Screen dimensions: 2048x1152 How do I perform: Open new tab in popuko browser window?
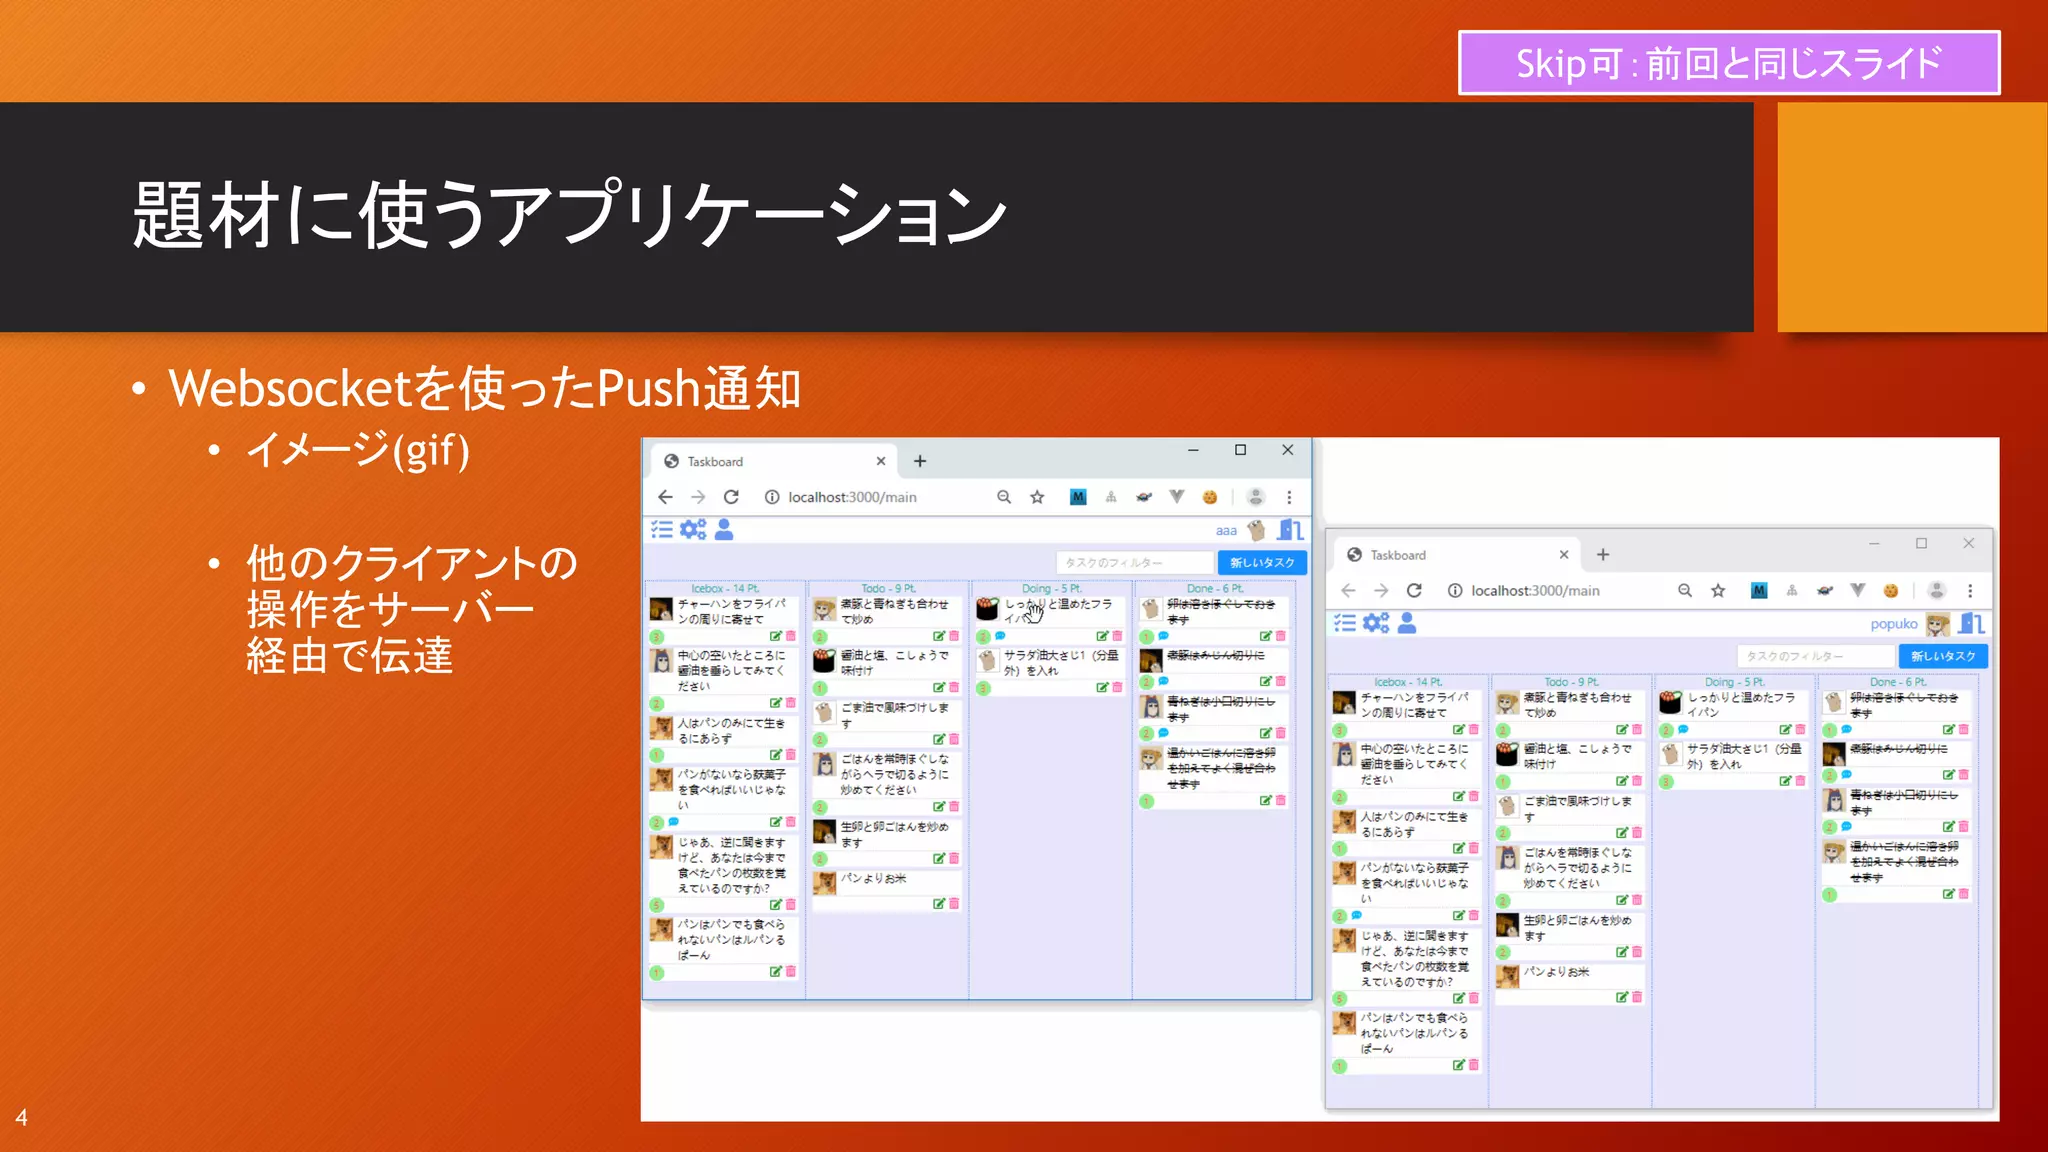pos(1603,555)
